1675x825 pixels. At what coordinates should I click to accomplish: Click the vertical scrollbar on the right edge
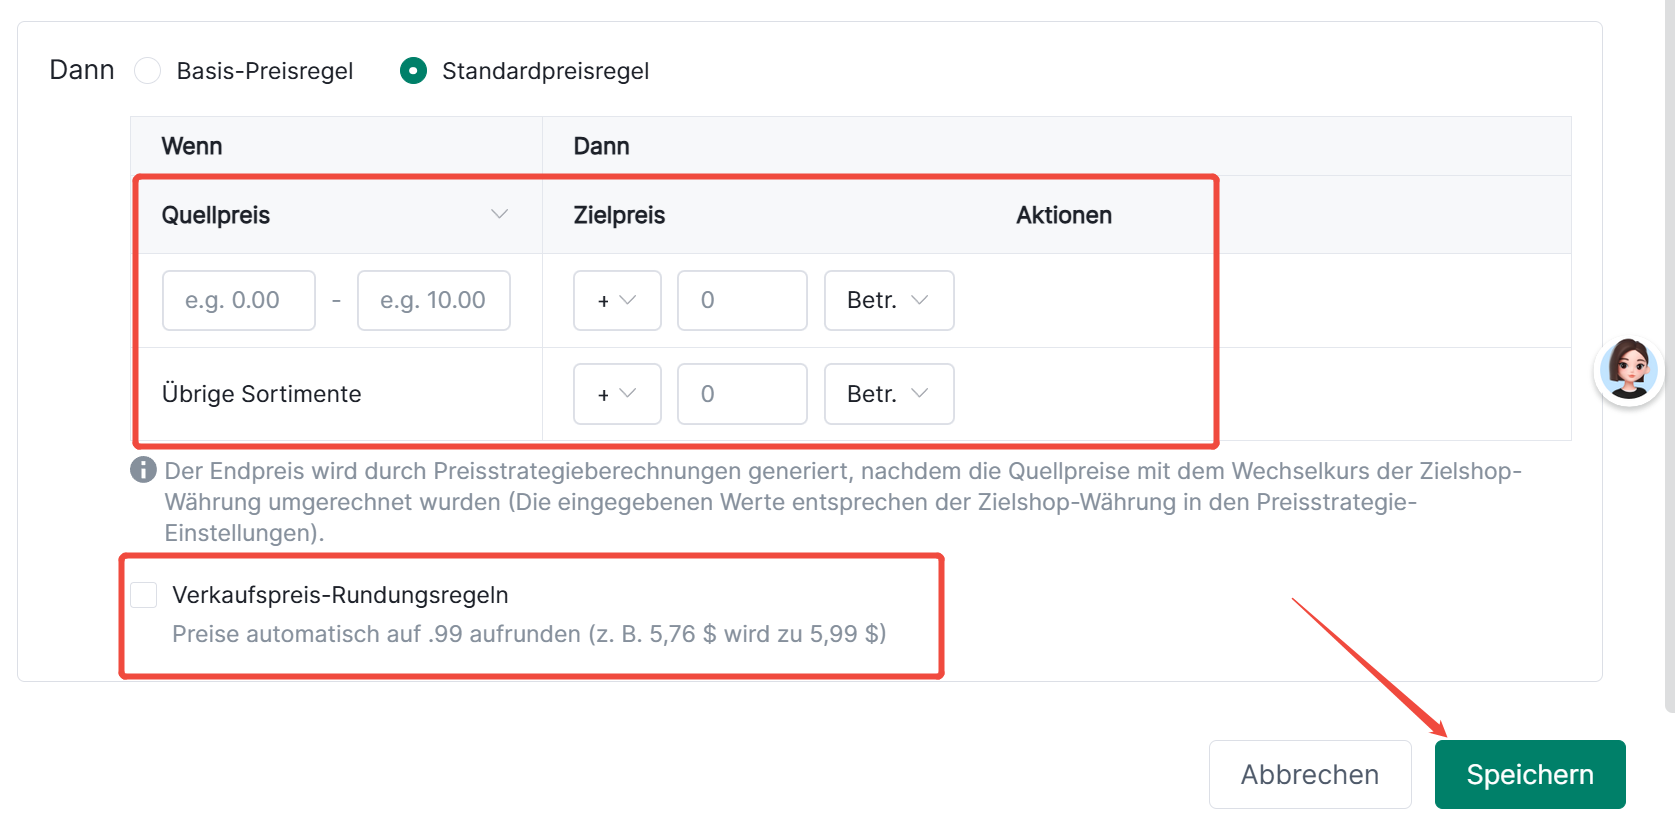click(x=1669, y=356)
